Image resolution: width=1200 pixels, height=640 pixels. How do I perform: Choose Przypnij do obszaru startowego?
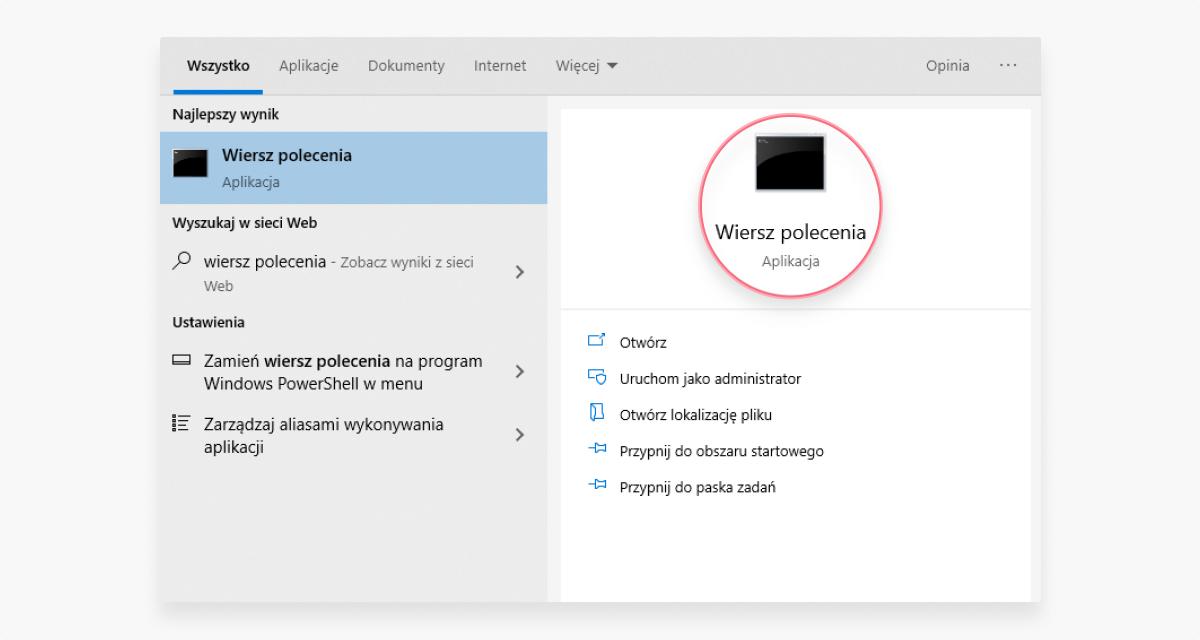pyautogui.click(x=722, y=450)
